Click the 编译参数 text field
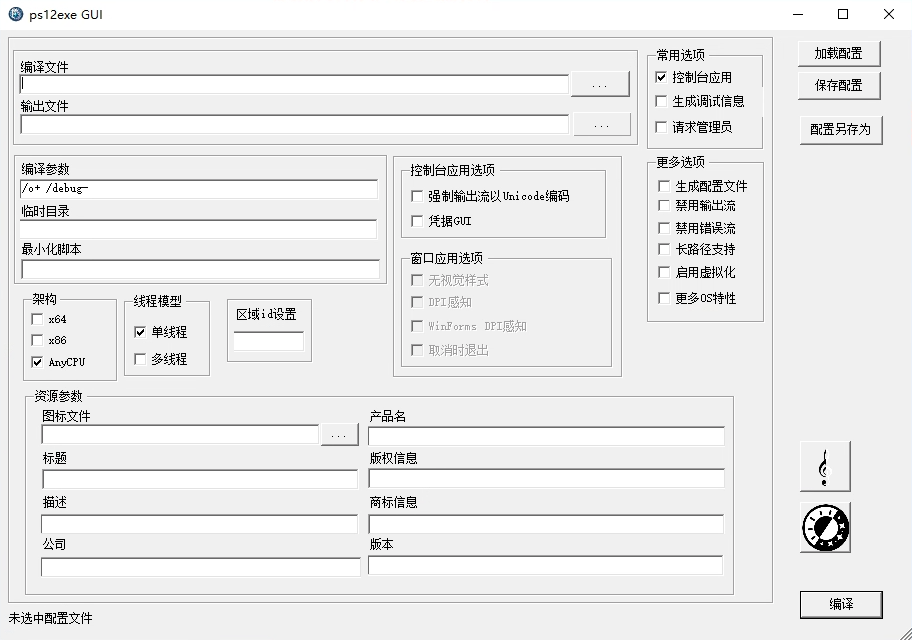Screen dimensions: 912x640 point(199,188)
